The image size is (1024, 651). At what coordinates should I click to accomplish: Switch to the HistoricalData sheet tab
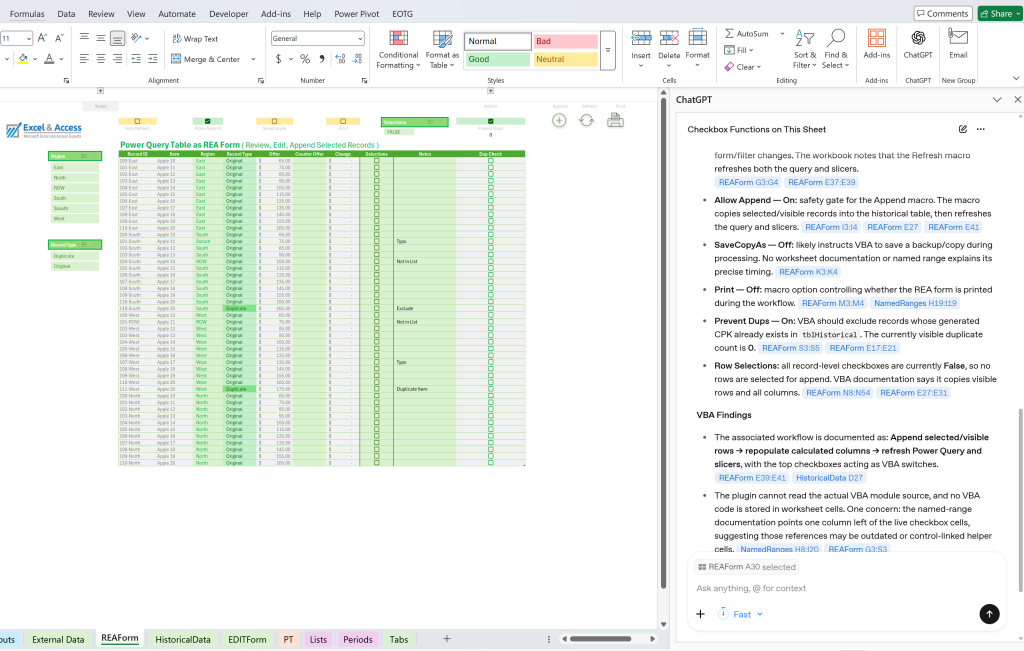click(x=183, y=639)
